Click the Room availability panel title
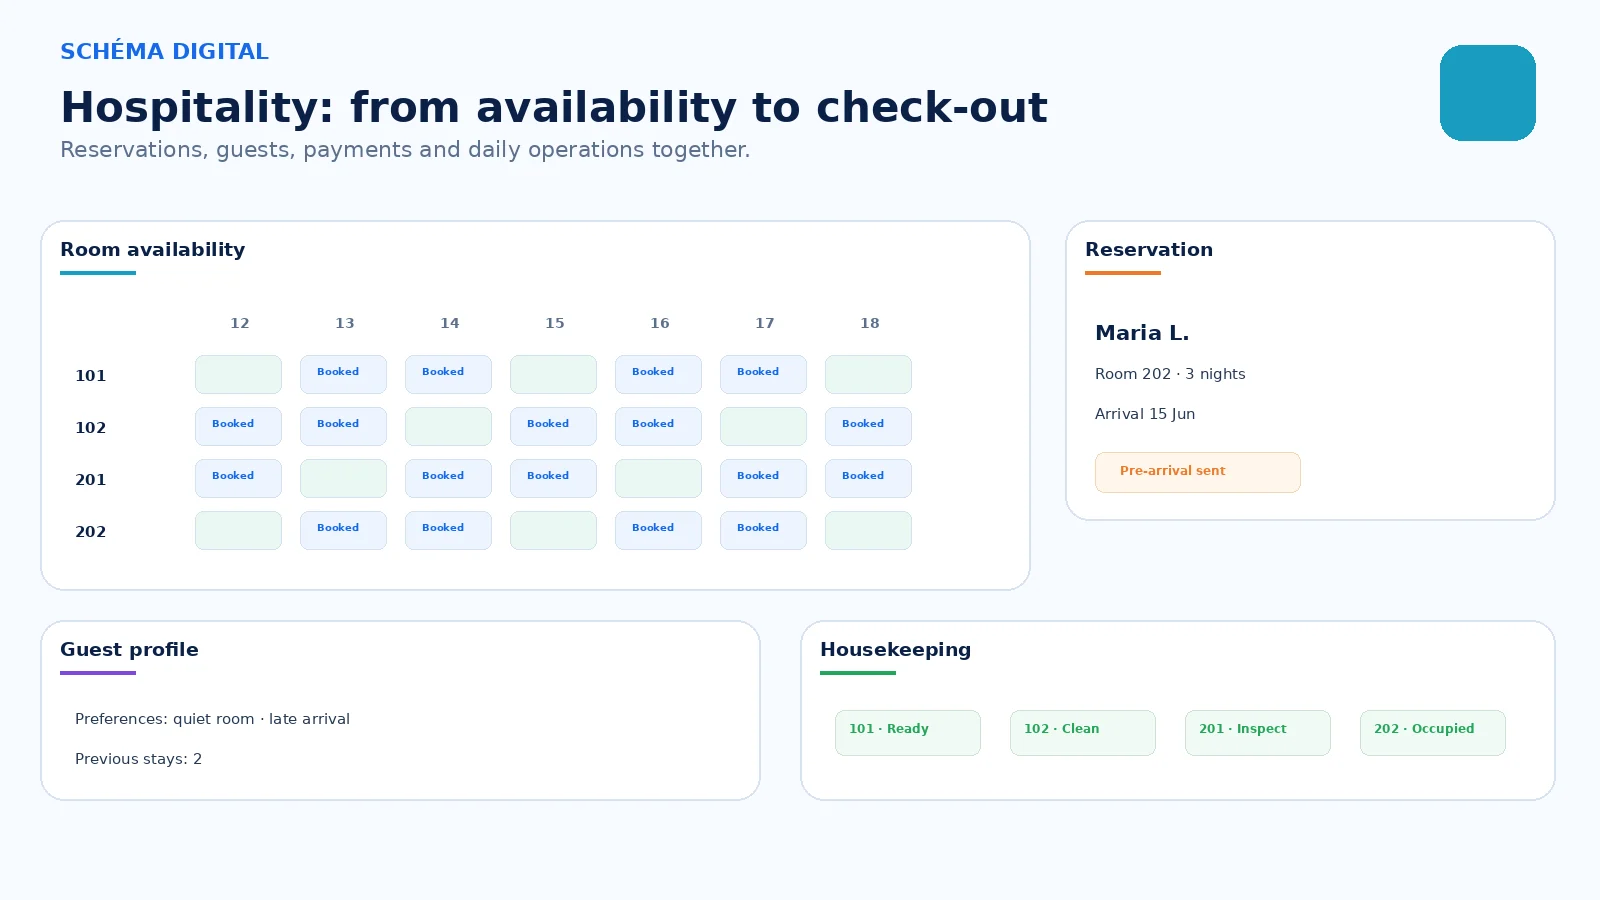Viewport: 1600px width, 900px height. point(152,250)
